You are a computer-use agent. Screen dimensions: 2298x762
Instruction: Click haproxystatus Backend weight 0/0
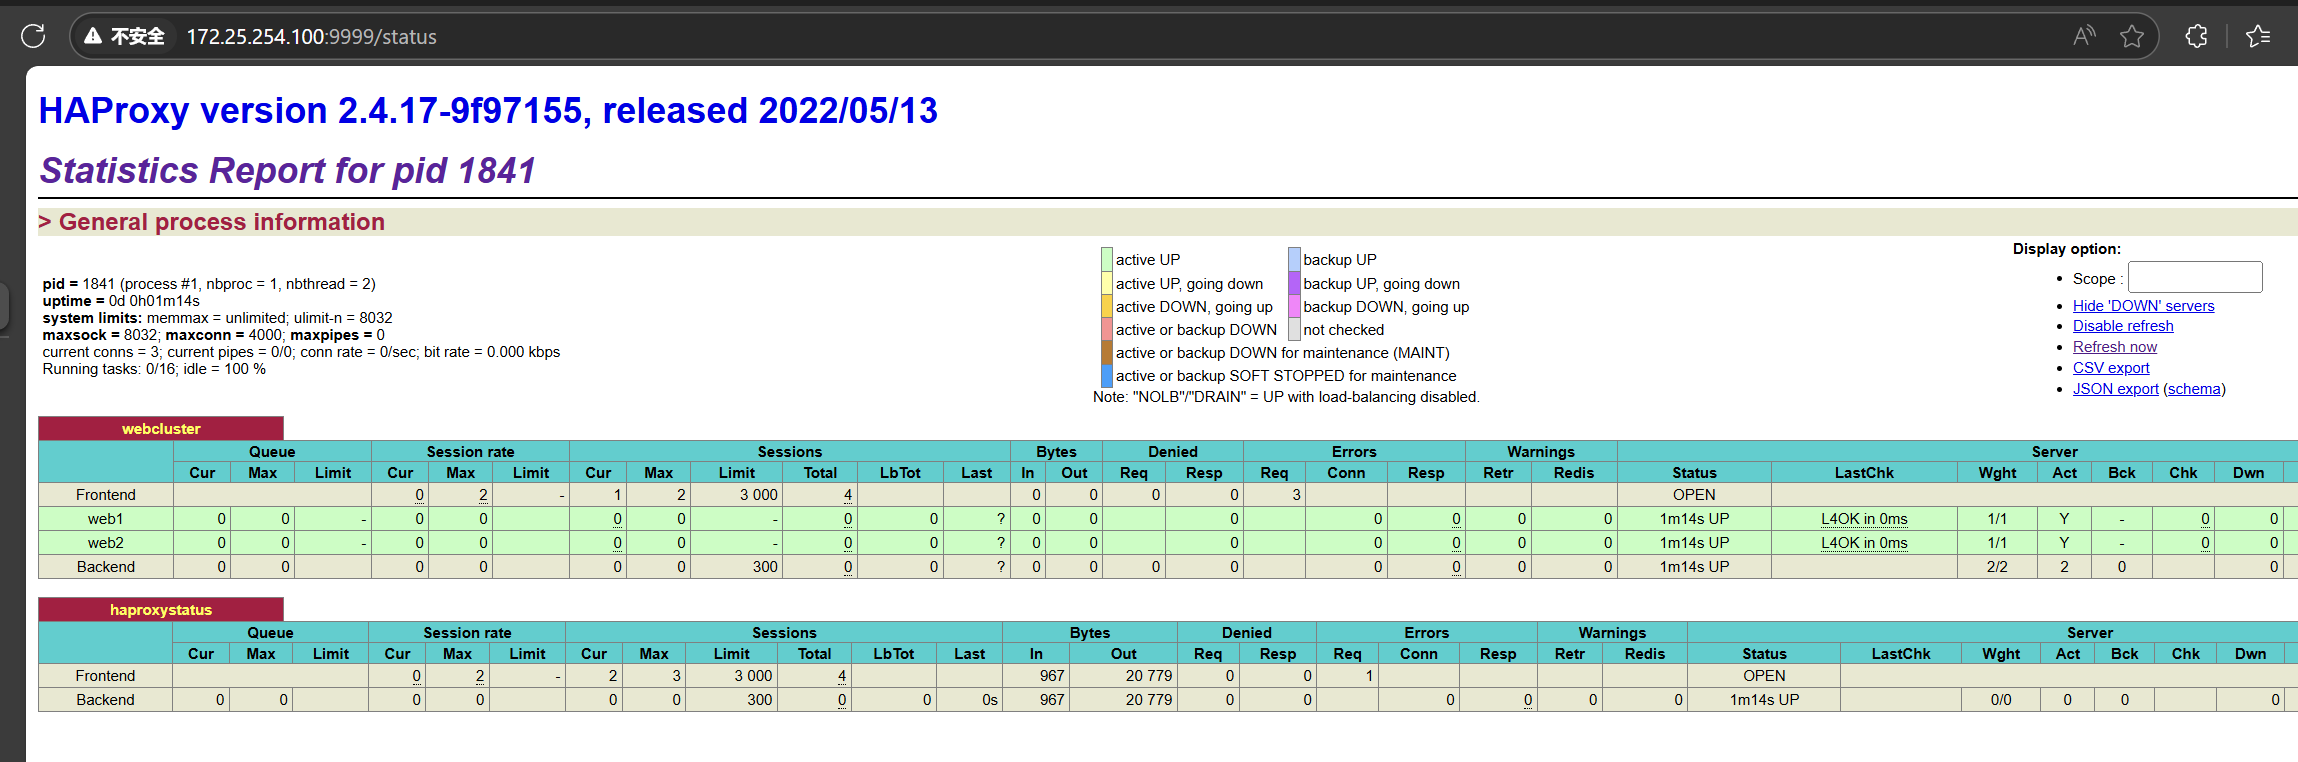[x=2001, y=699]
